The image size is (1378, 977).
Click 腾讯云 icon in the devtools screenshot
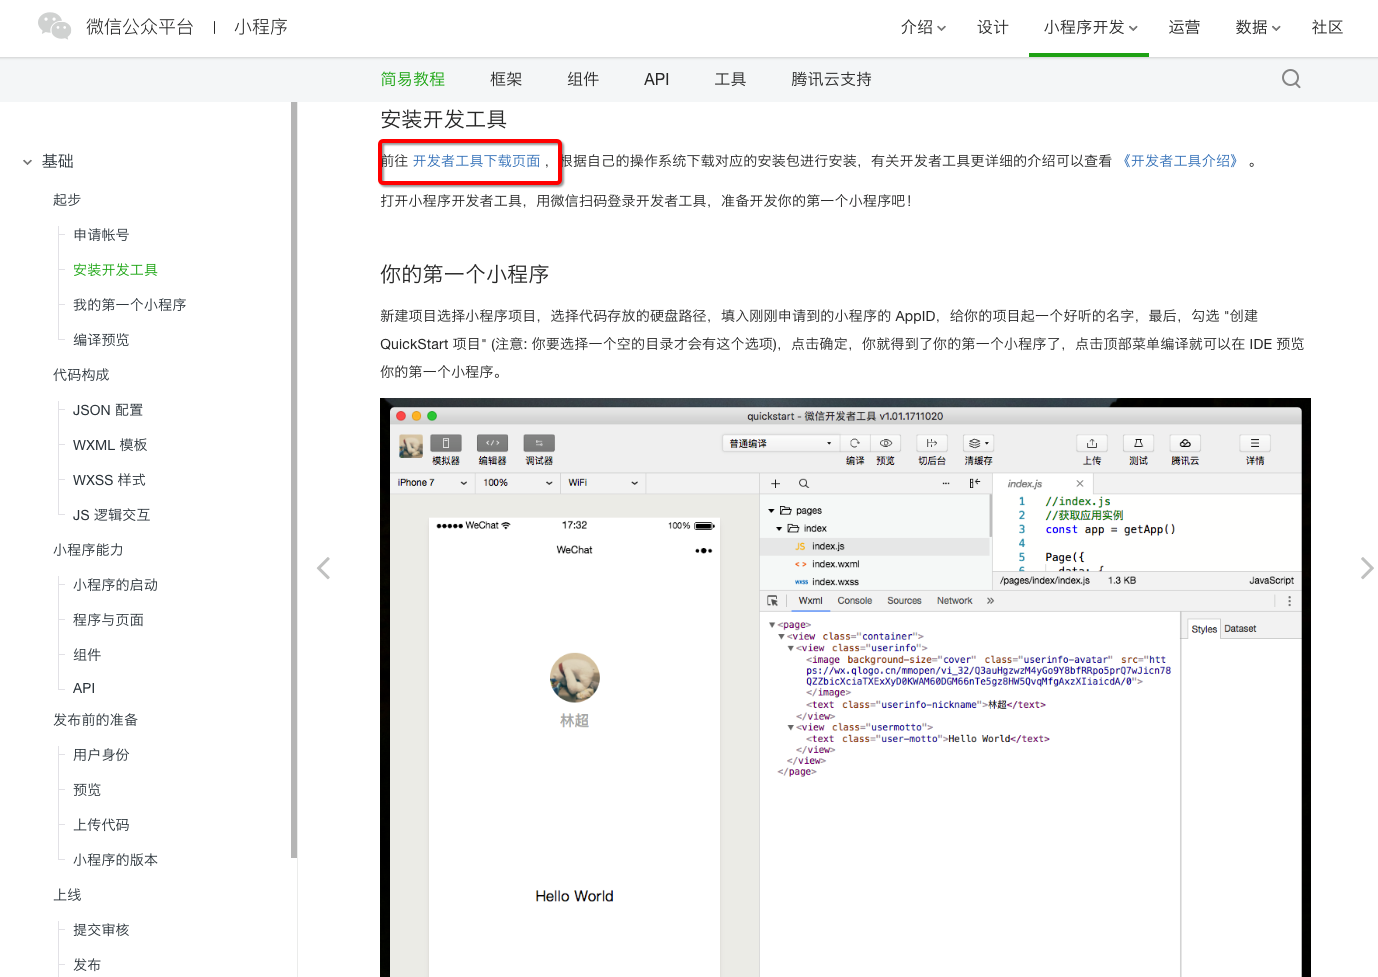click(x=1185, y=443)
